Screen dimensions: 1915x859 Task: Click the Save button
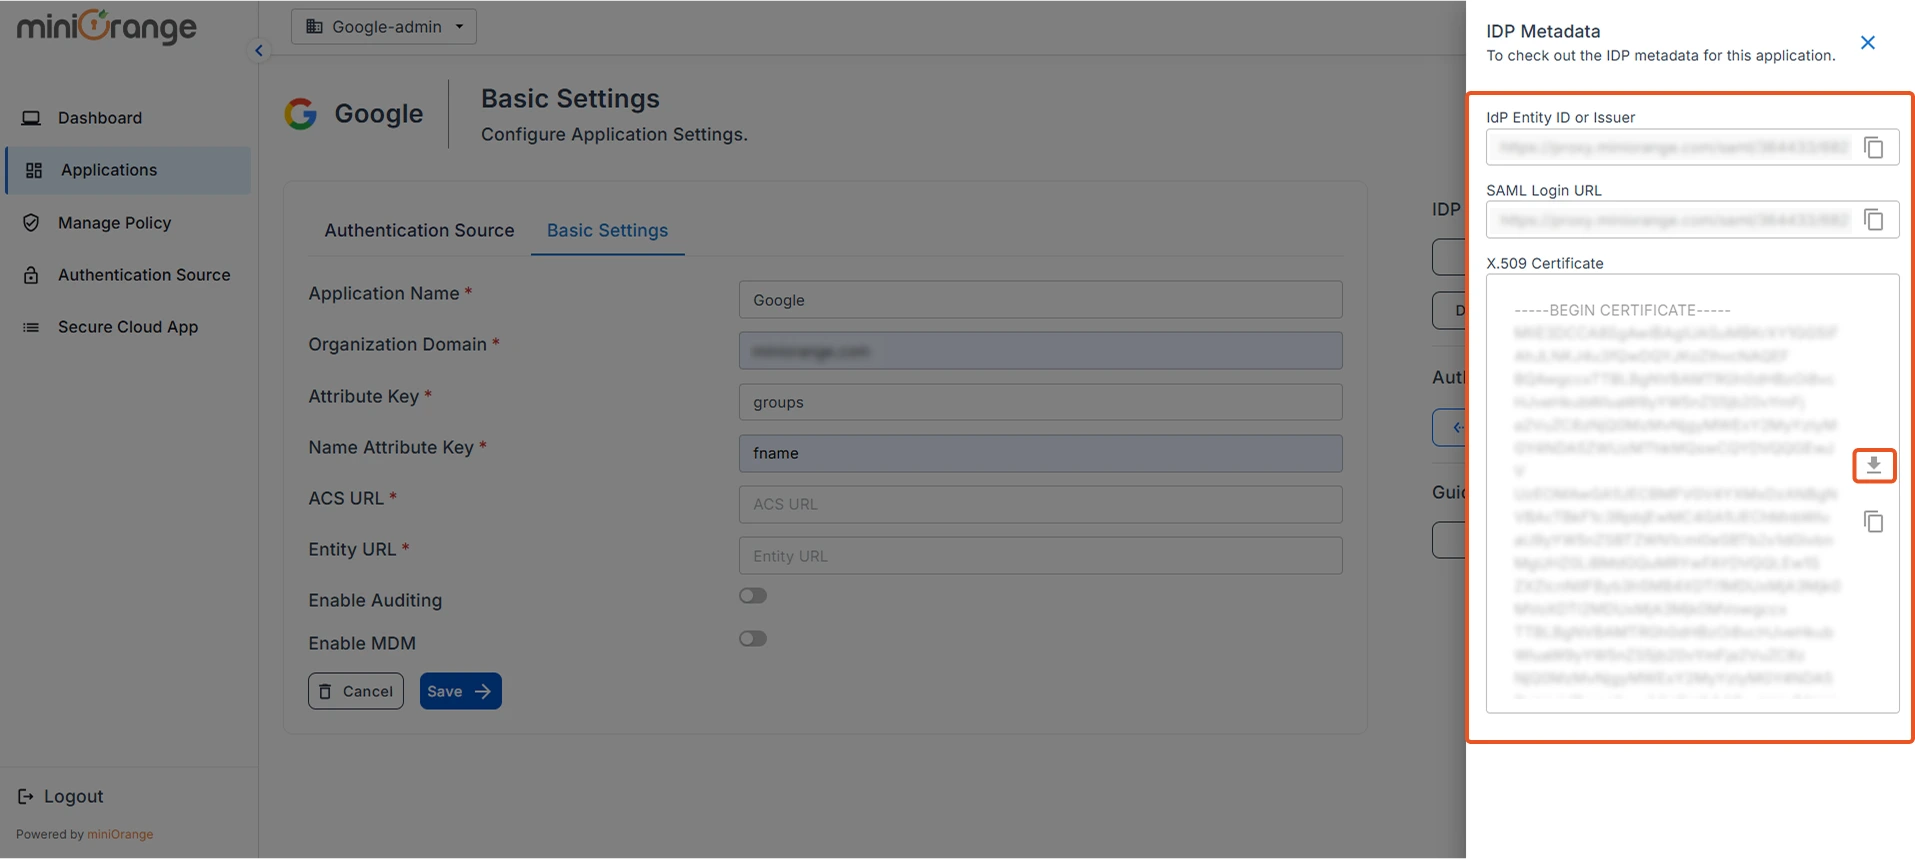point(460,691)
